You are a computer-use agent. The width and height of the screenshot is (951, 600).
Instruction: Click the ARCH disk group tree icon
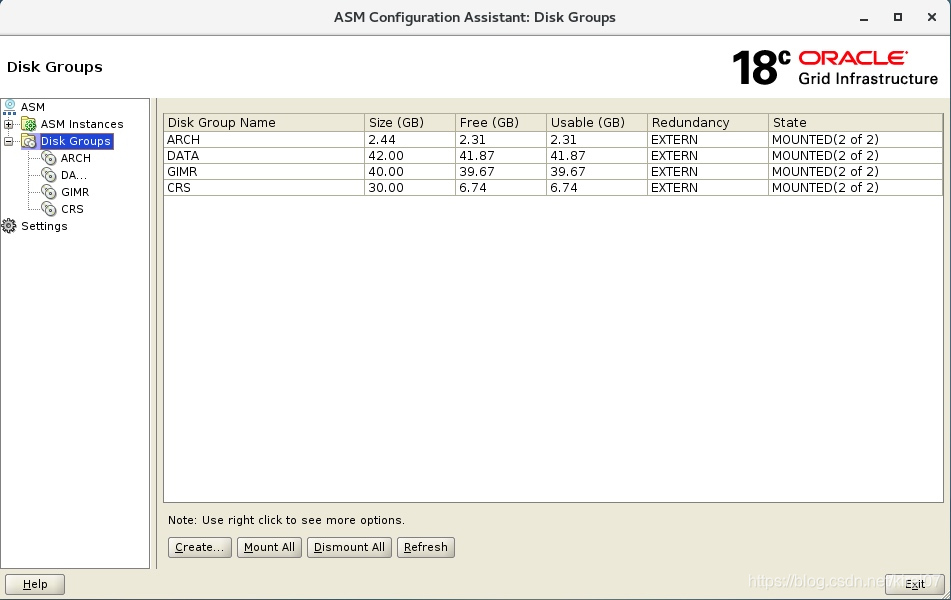click(x=49, y=158)
